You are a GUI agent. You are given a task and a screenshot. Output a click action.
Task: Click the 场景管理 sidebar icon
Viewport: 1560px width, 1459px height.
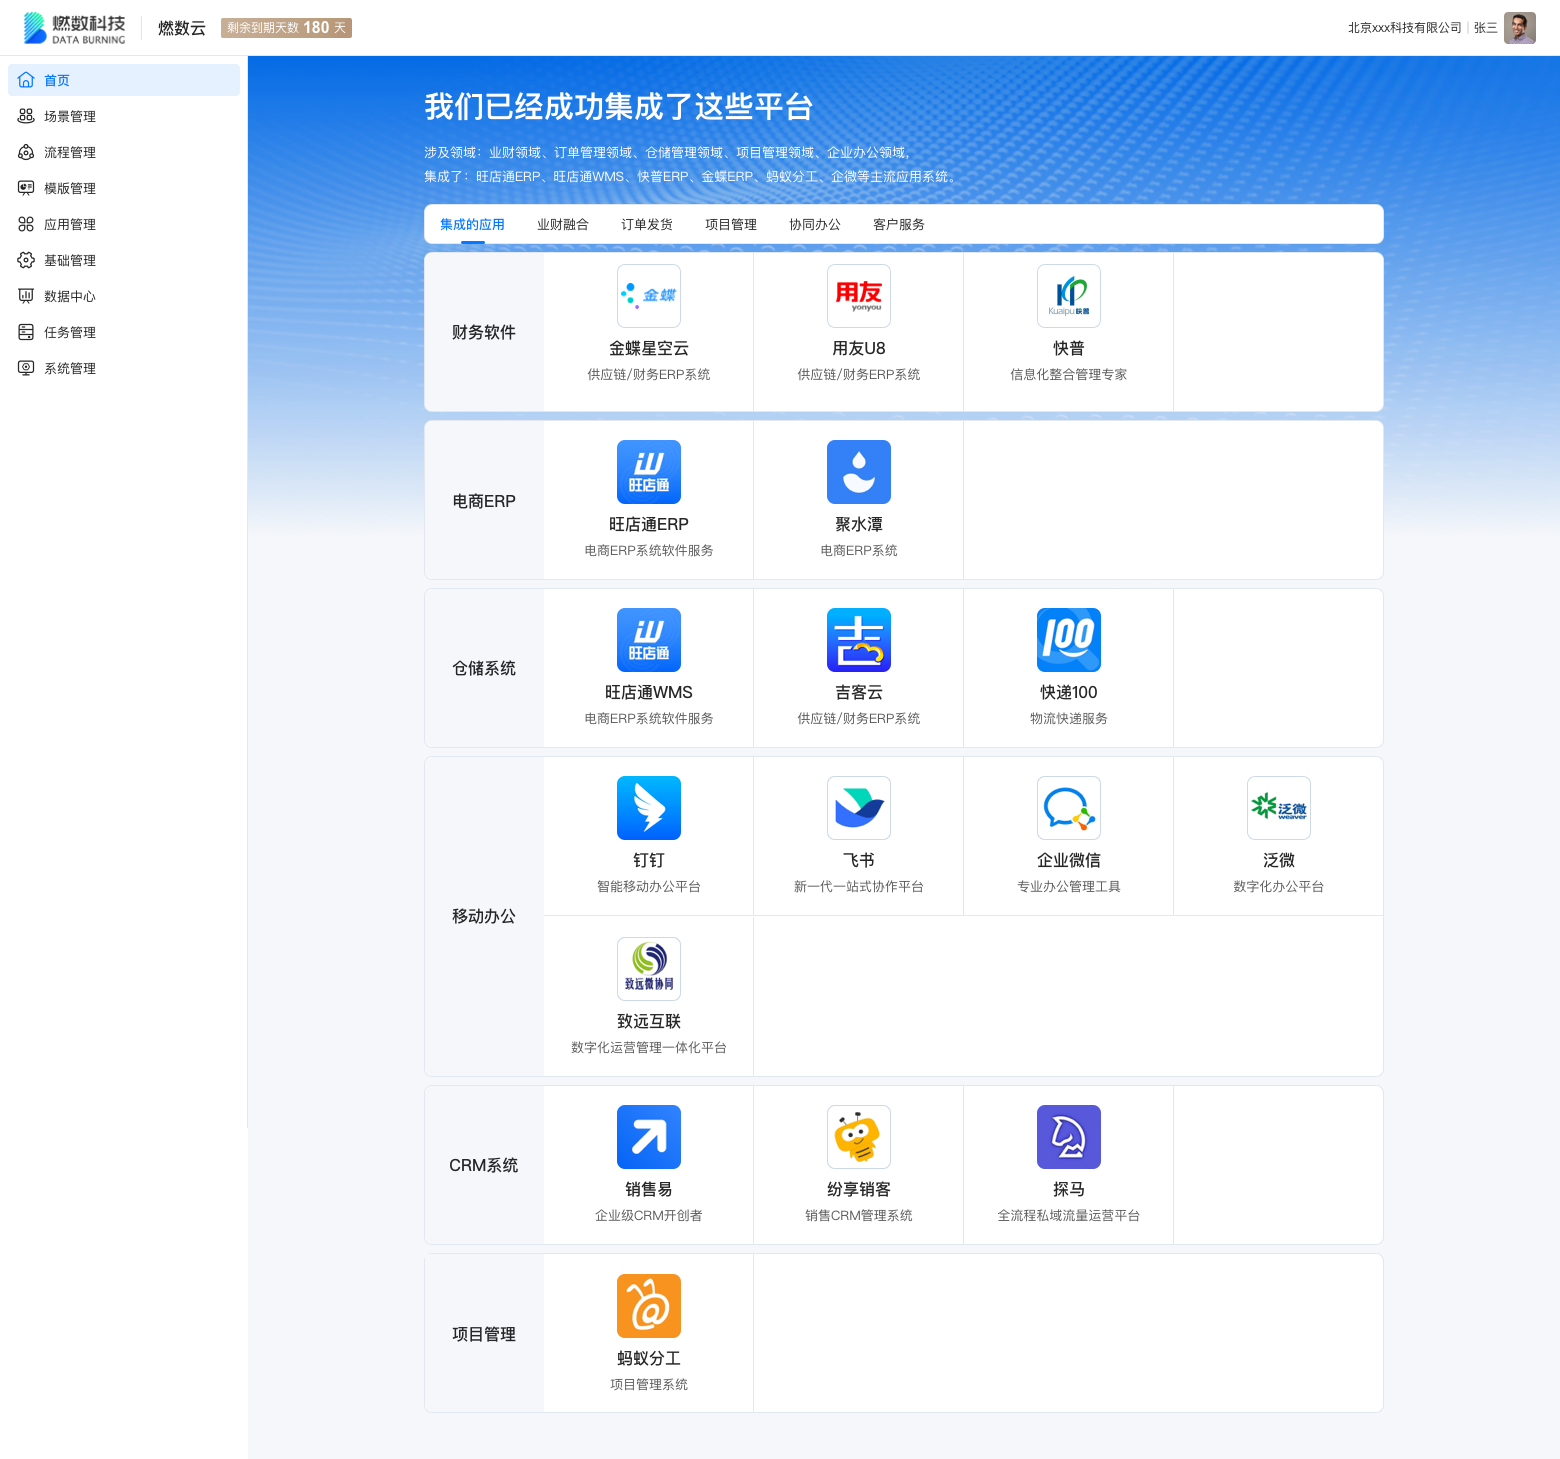(x=26, y=116)
